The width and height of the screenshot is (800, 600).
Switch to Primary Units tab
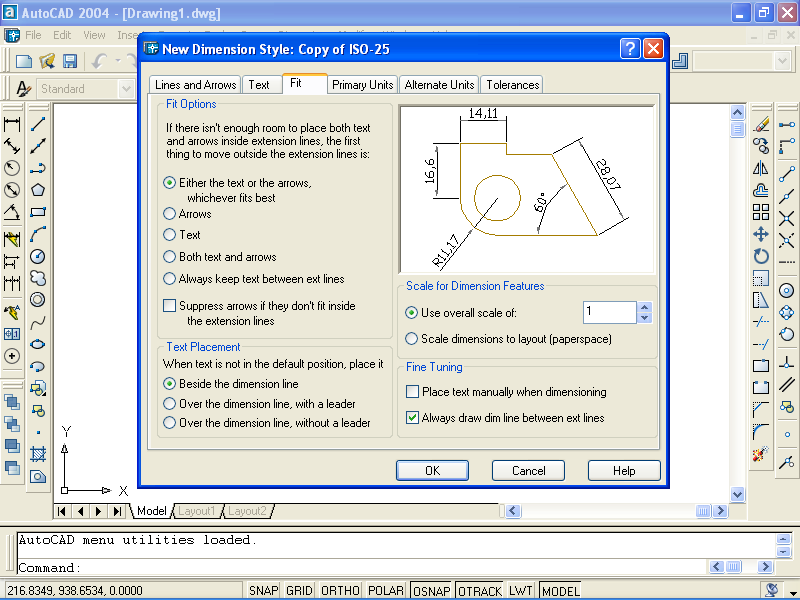click(x=362, y=85)
